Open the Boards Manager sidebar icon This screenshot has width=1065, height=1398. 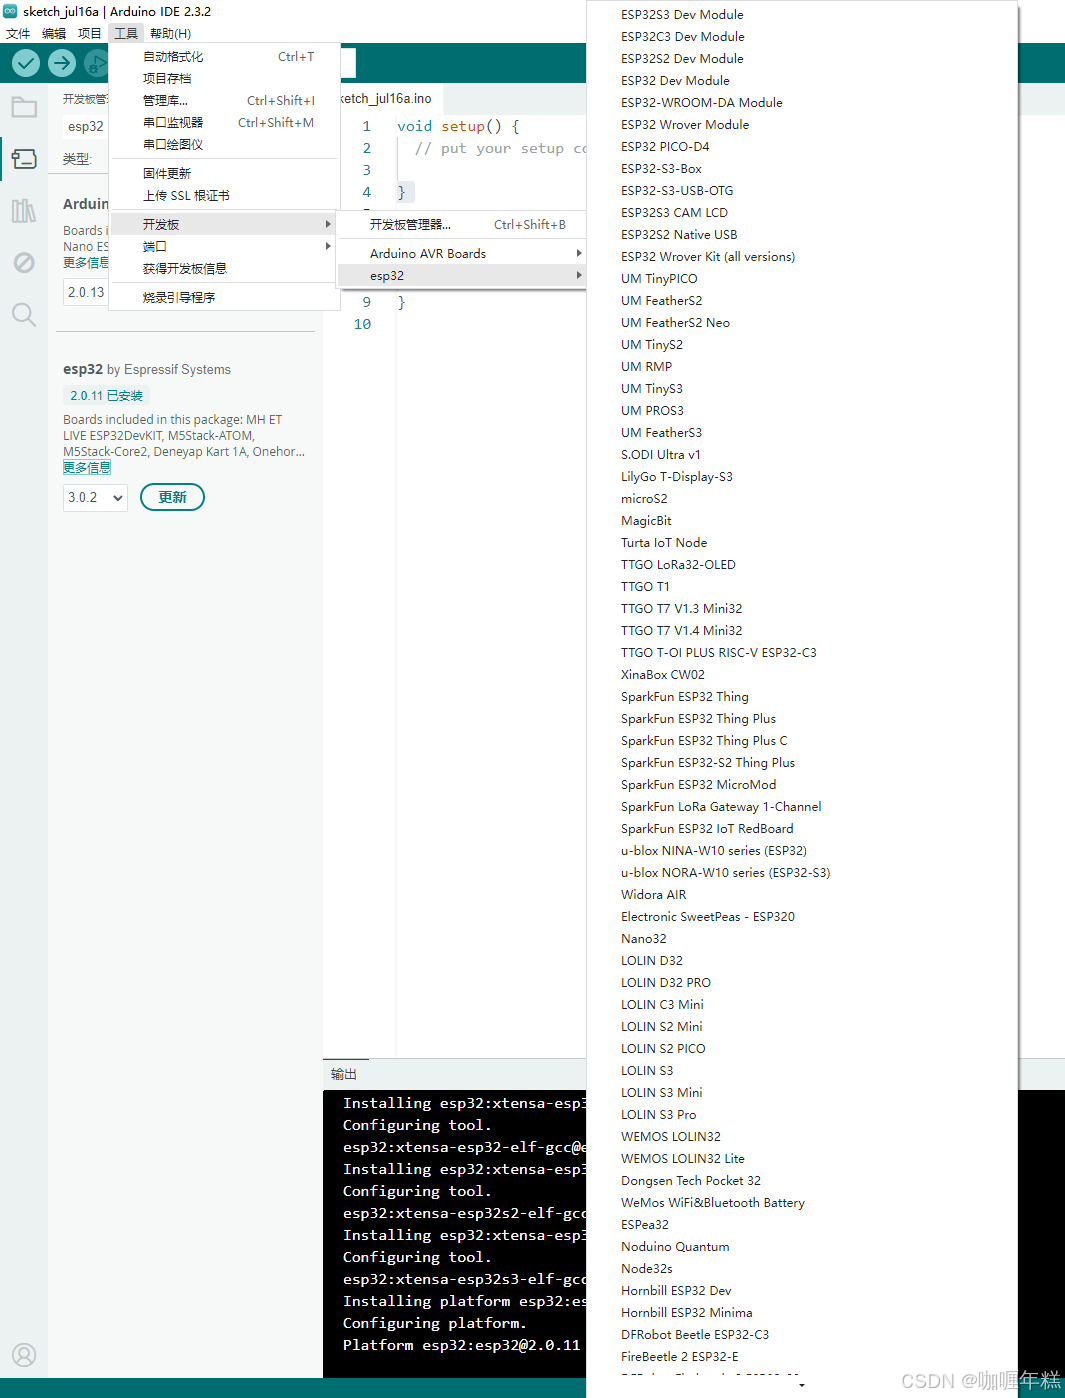[24, 159]
